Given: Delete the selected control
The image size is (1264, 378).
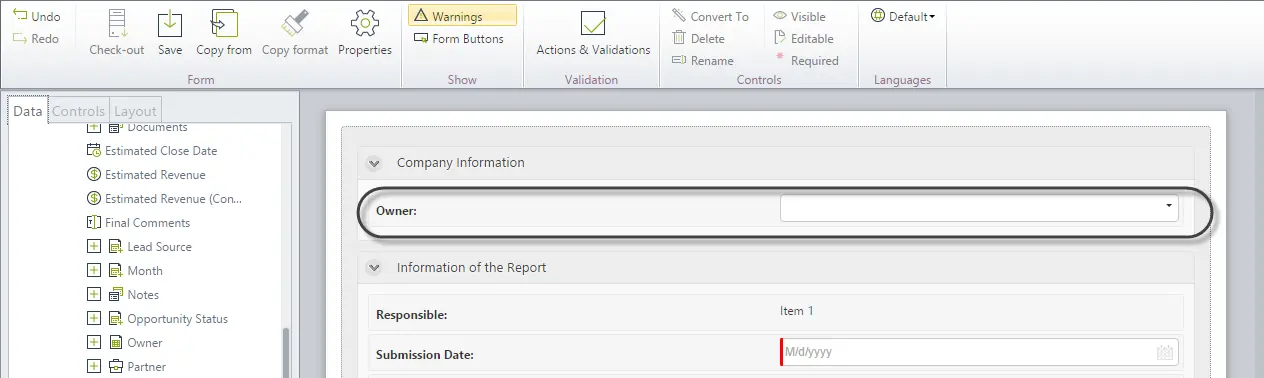Looking at the screenshot, I should 699,39.
